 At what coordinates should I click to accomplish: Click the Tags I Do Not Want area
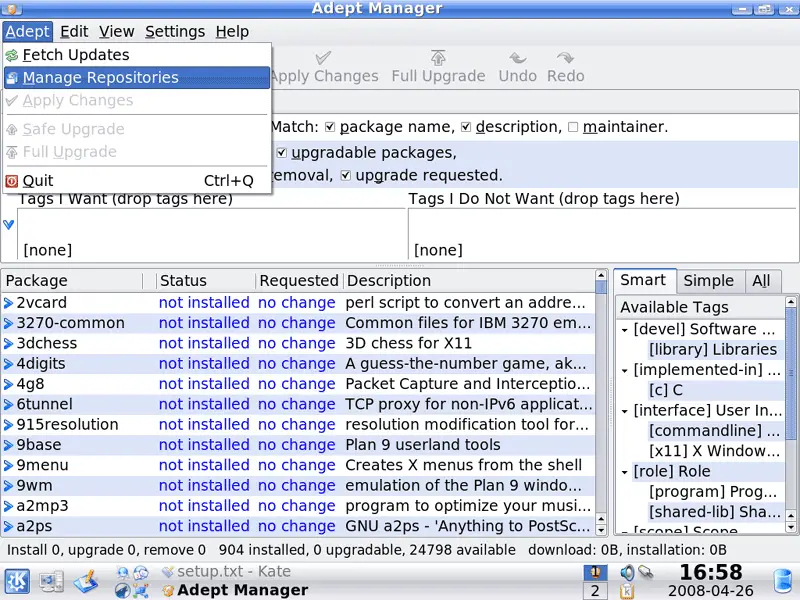602,235
